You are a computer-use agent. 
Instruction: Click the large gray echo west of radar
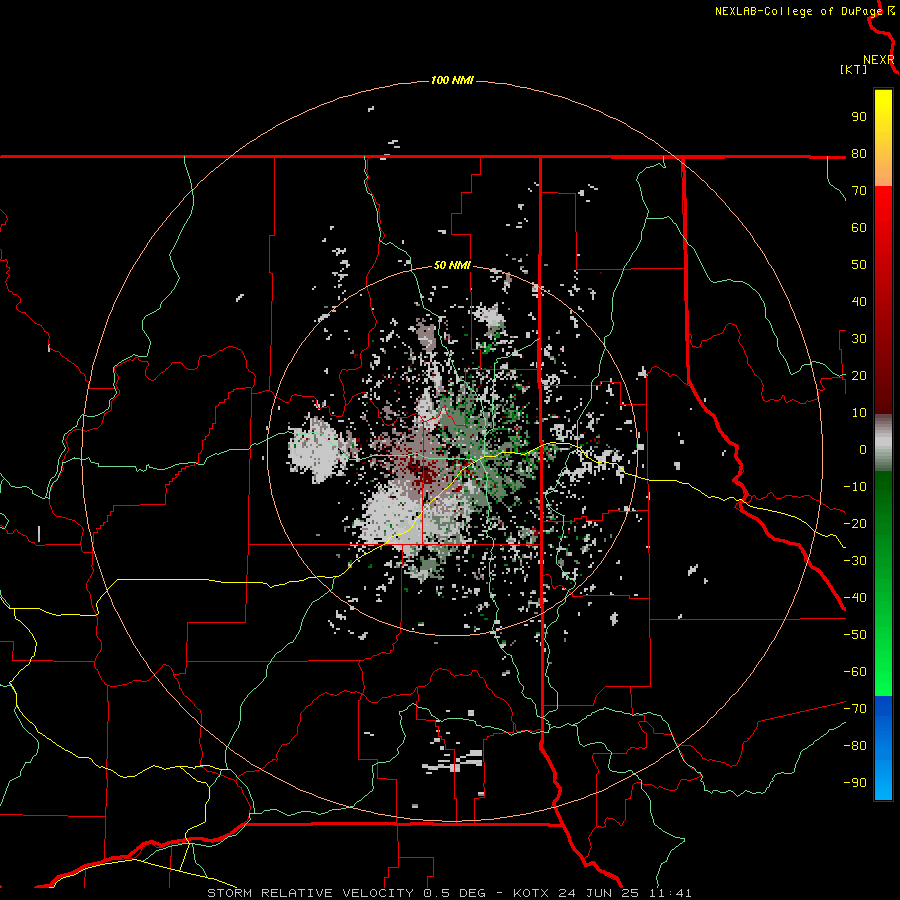click(317, 451)
